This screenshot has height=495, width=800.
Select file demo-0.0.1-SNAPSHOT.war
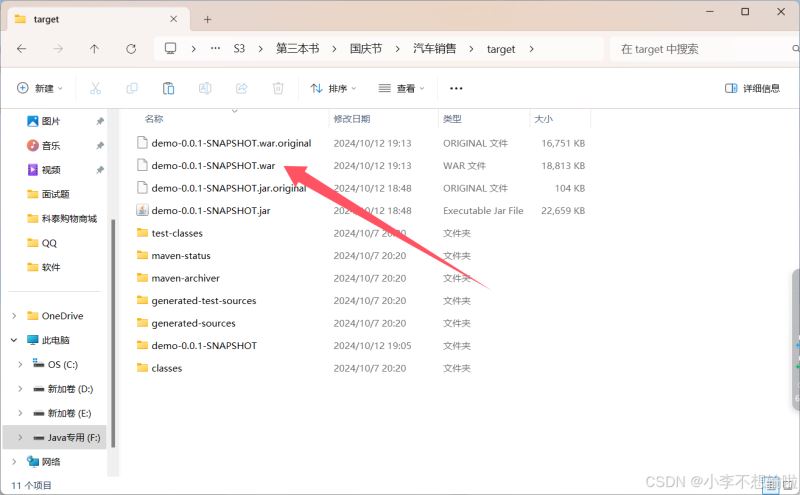coord(213,166)
